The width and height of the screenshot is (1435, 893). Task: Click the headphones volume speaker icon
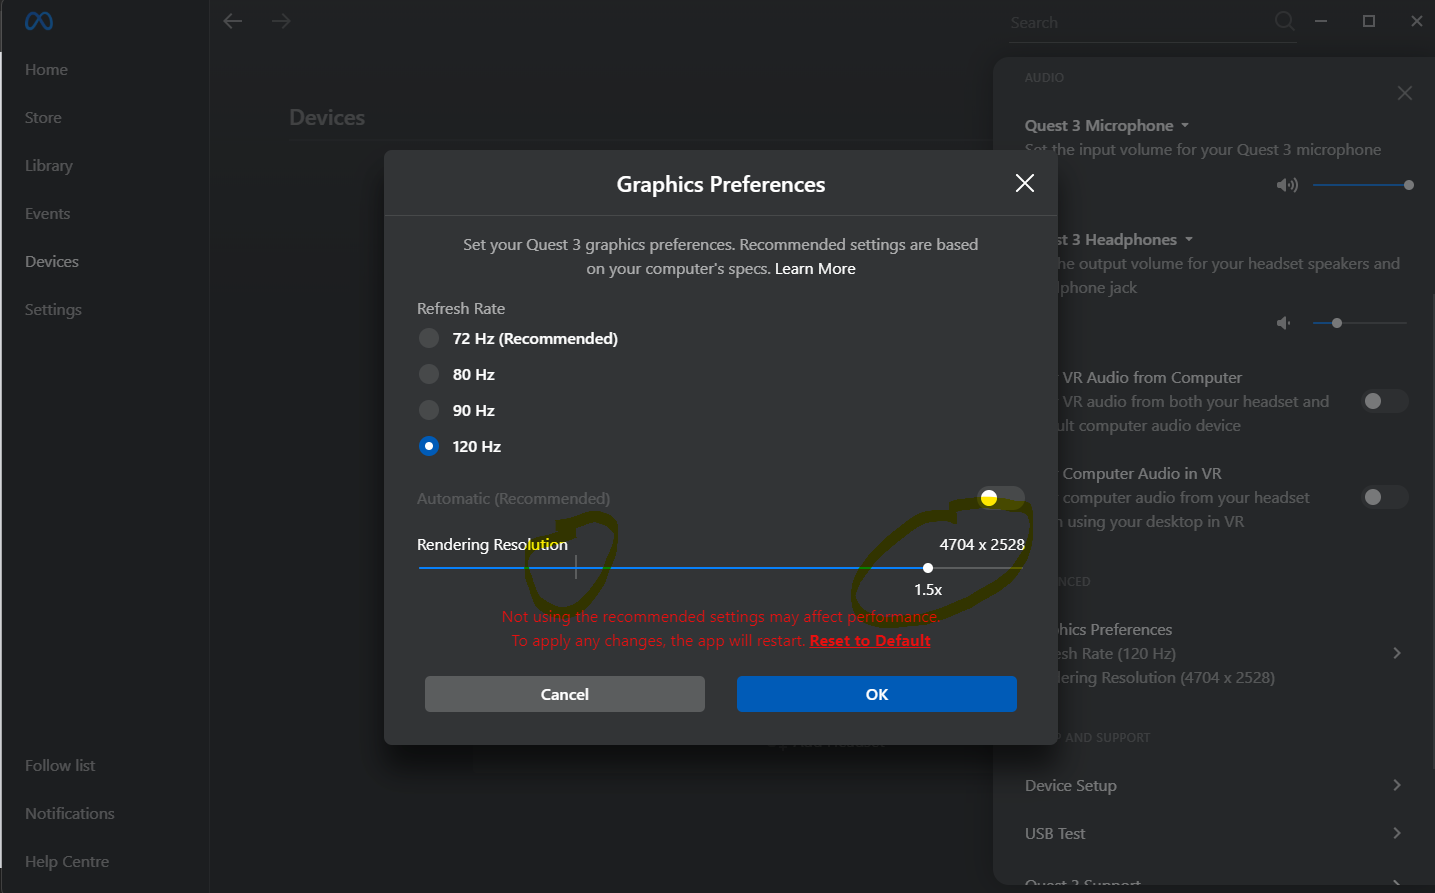pos(1284,323)
